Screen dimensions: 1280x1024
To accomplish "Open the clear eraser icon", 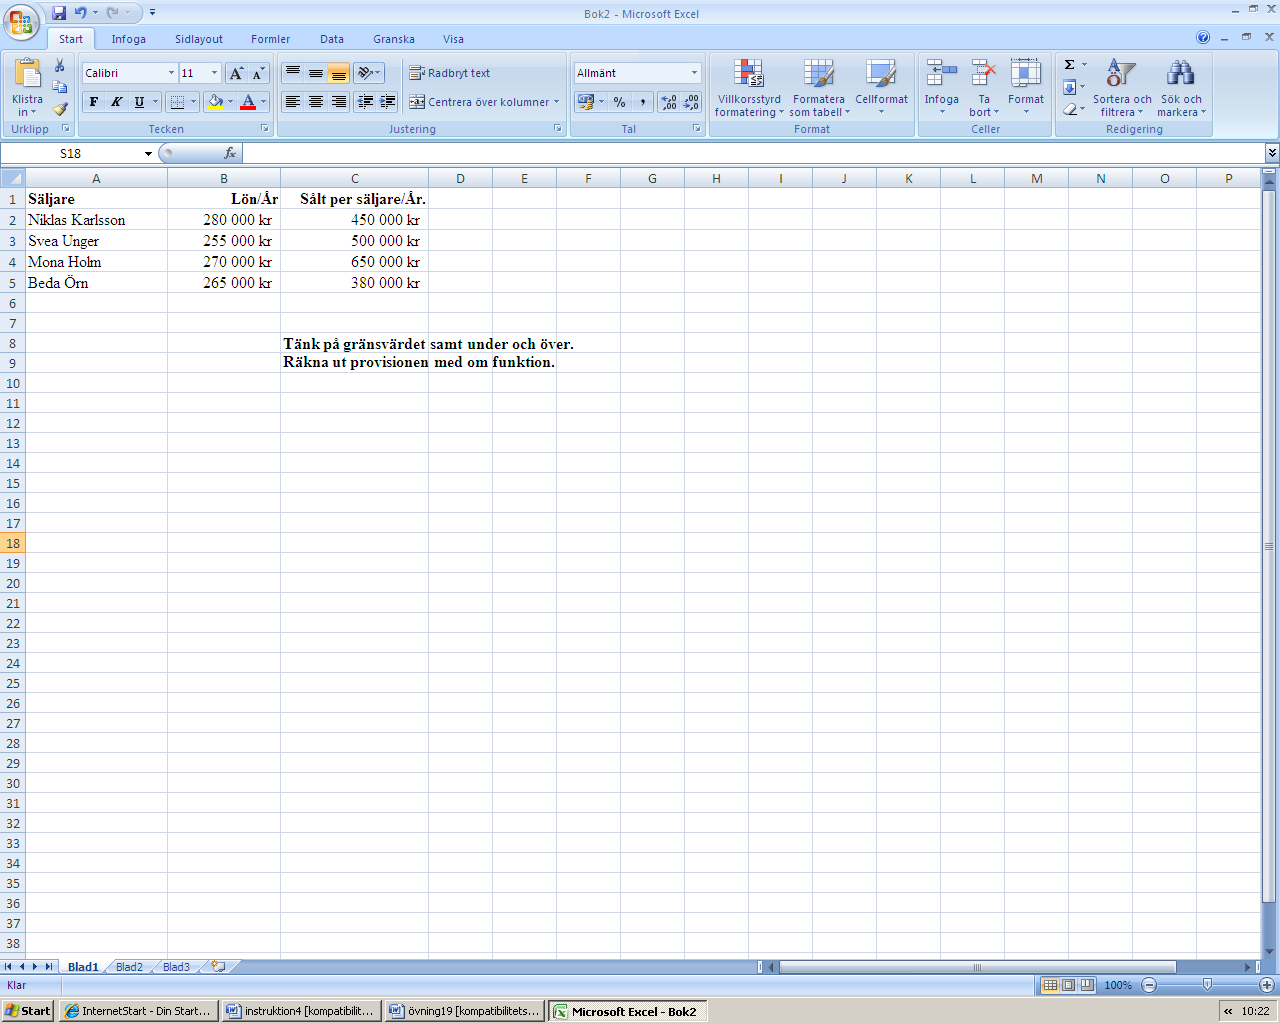I will click(x=1069, y=109).
